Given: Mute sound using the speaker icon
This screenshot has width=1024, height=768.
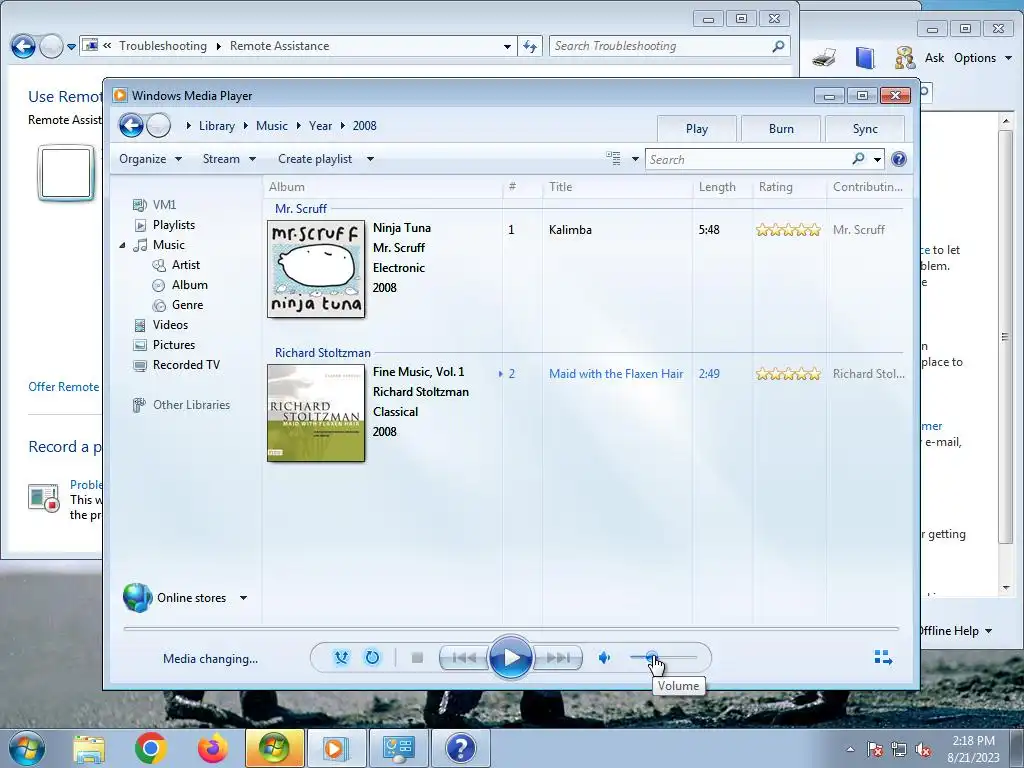Looking at the screenshot, I should pos(605,658).
